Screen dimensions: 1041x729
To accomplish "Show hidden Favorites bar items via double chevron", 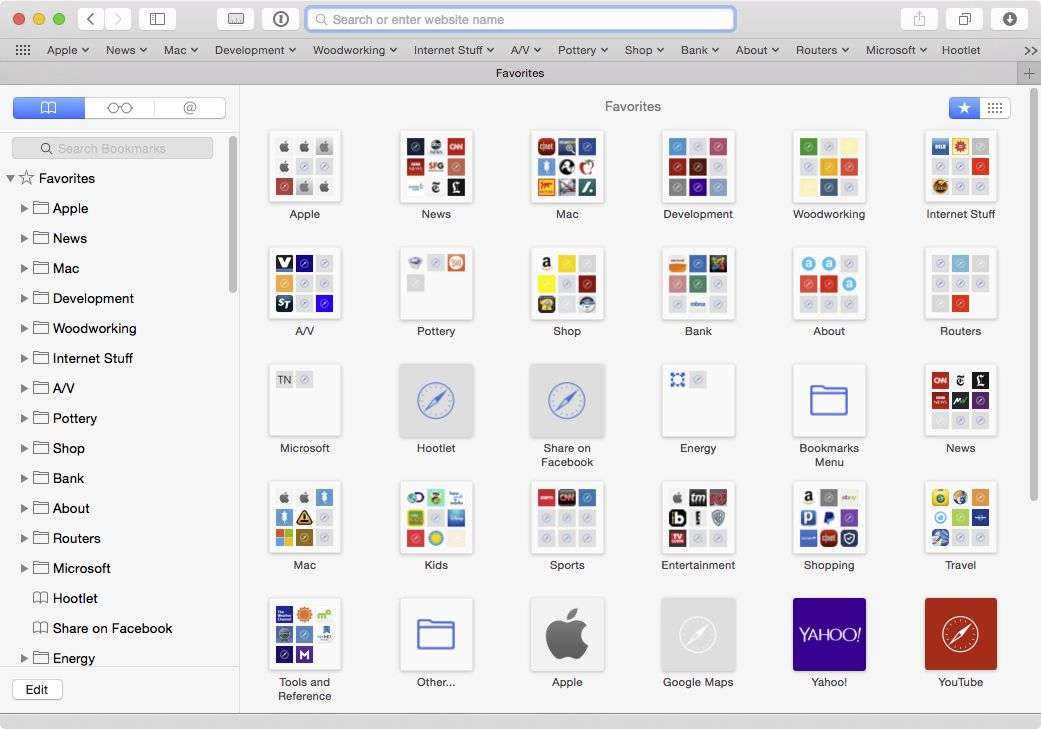I will [1030, 50].
